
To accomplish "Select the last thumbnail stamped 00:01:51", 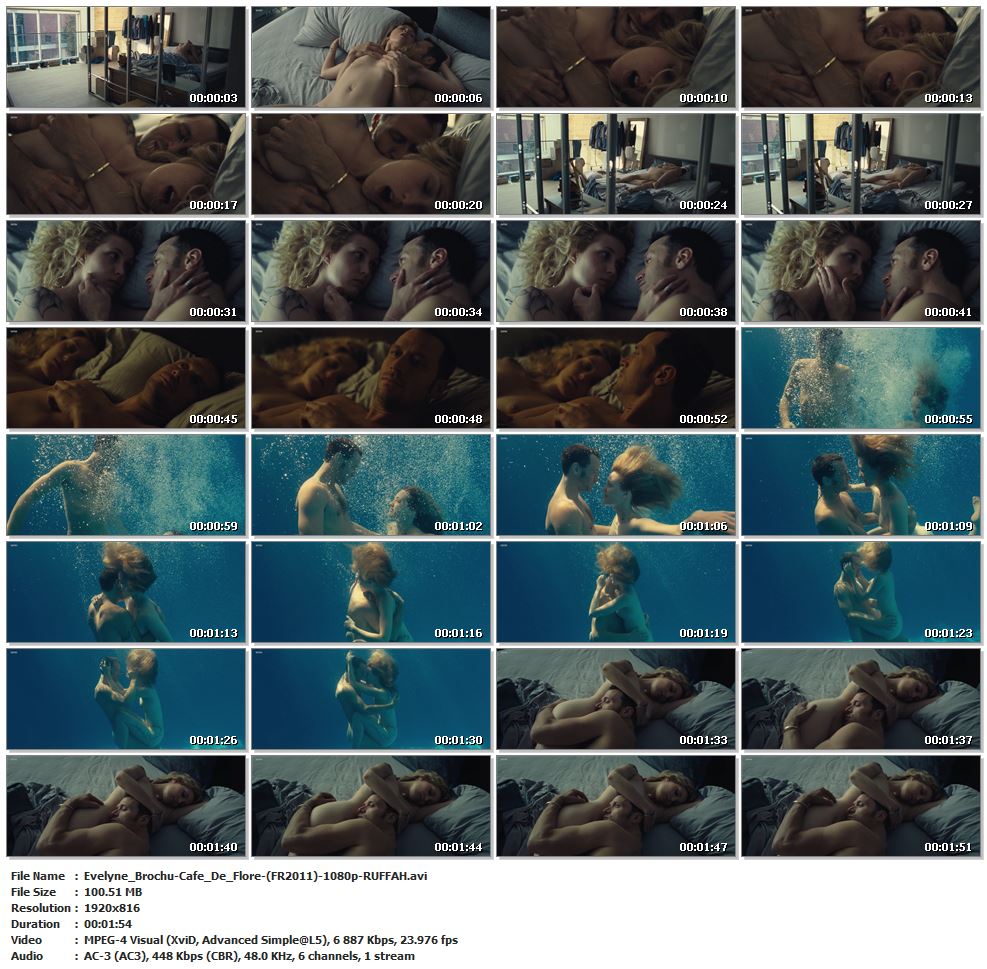I will coord(861,807).
